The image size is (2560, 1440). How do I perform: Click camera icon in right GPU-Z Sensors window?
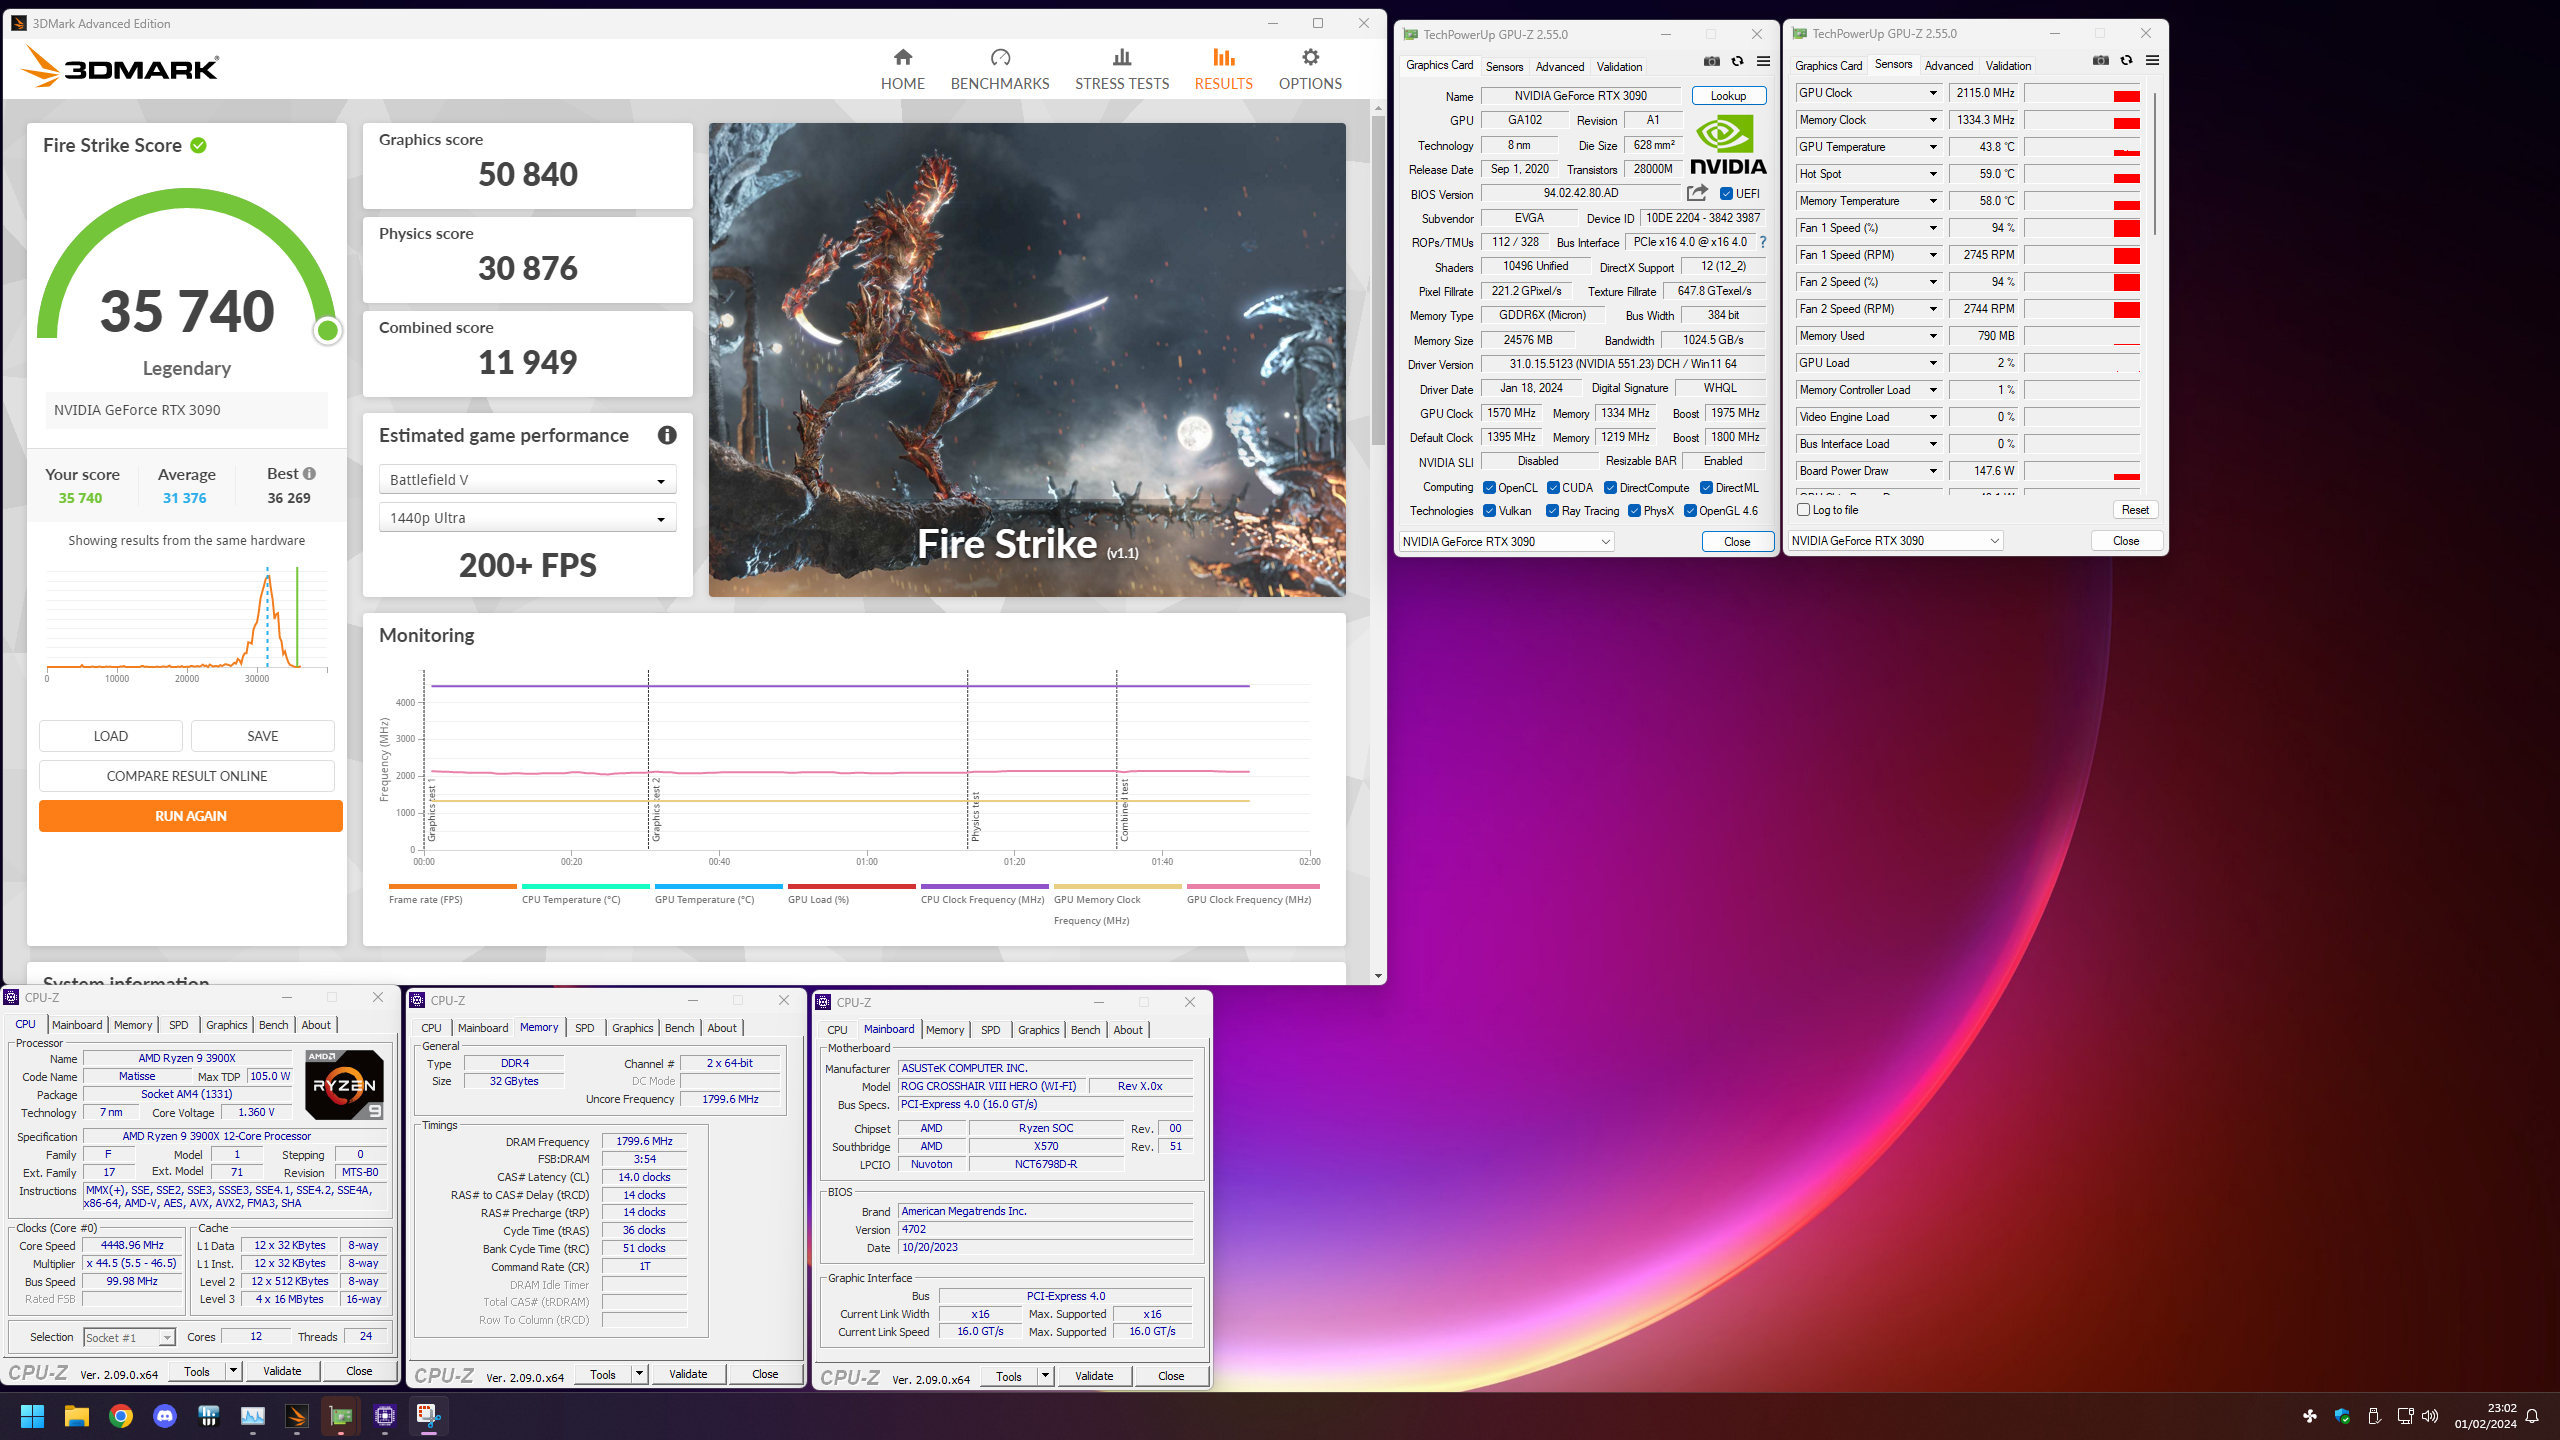tap(2101, 60)
